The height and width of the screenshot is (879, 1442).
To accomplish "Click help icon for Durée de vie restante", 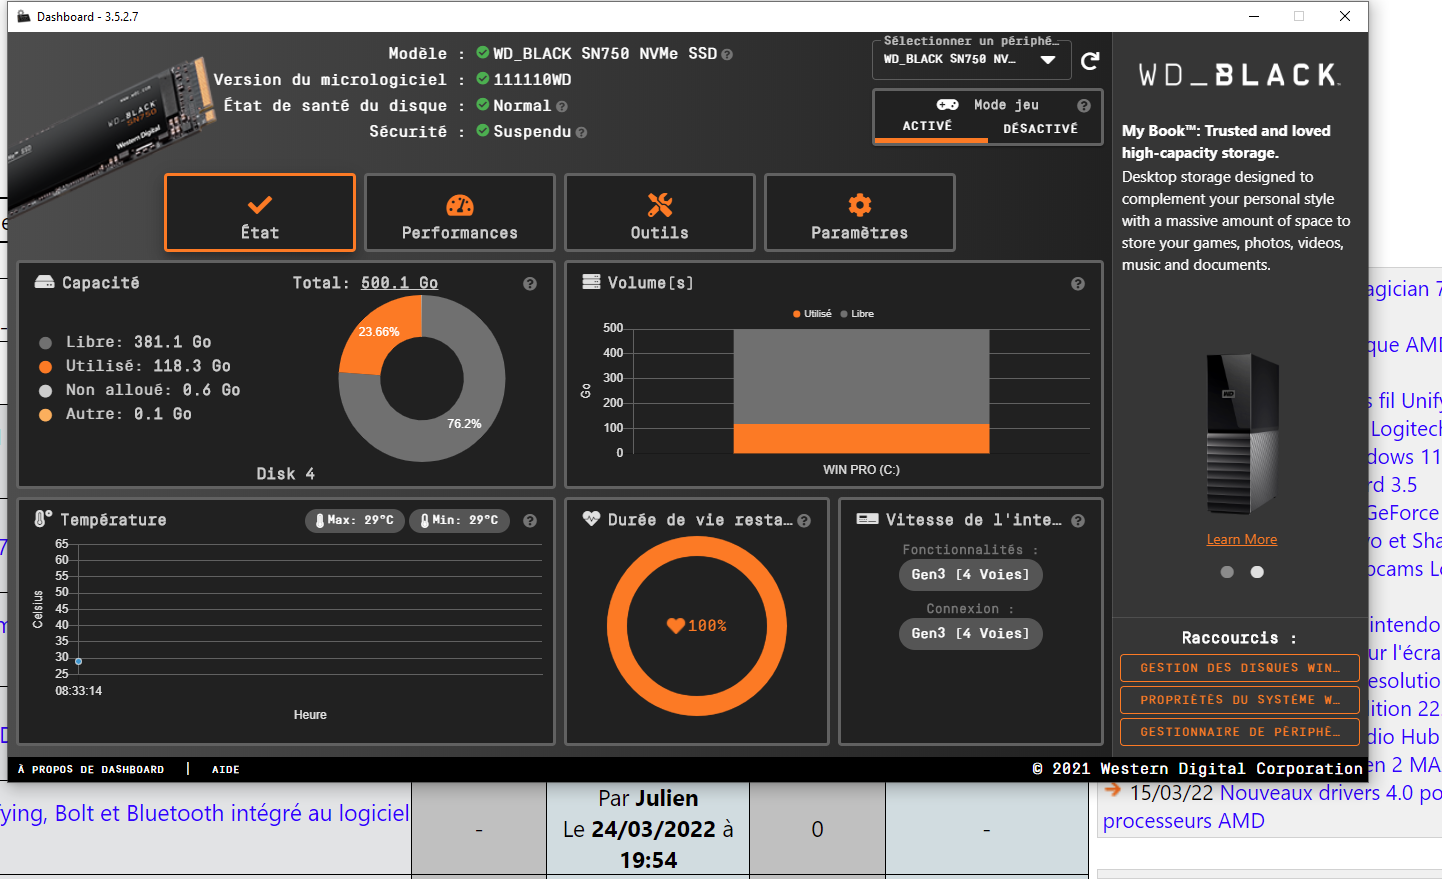I will coord(804,521).
